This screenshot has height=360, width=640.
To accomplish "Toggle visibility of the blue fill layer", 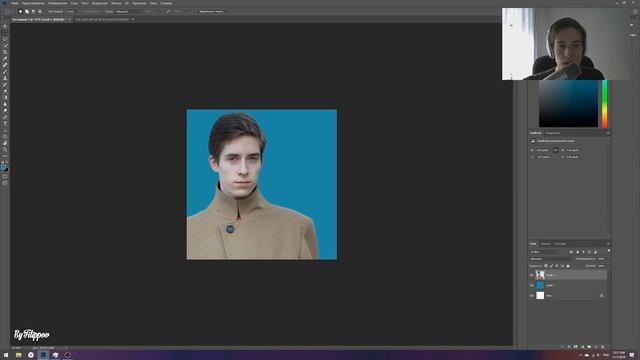I will pyautogui.click(x=531, y=285).
